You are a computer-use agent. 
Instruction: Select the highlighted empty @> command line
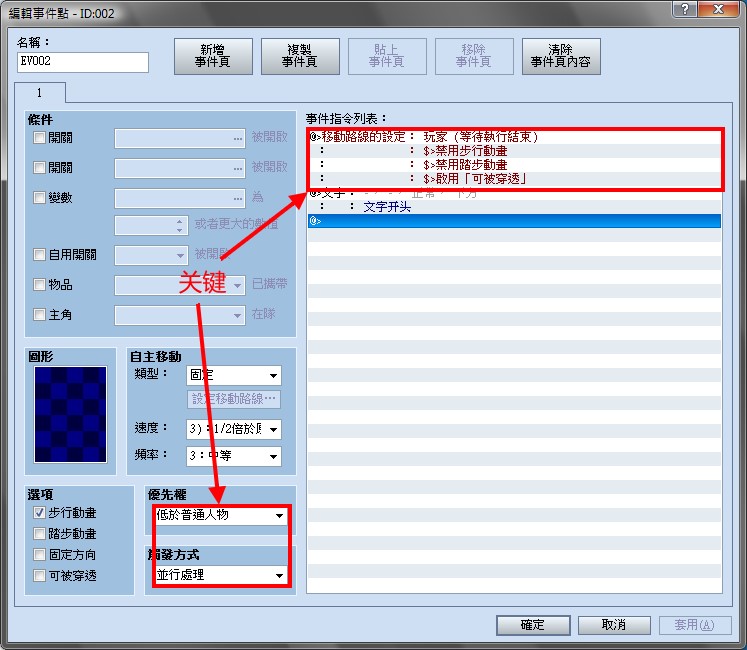pos(515,221)
